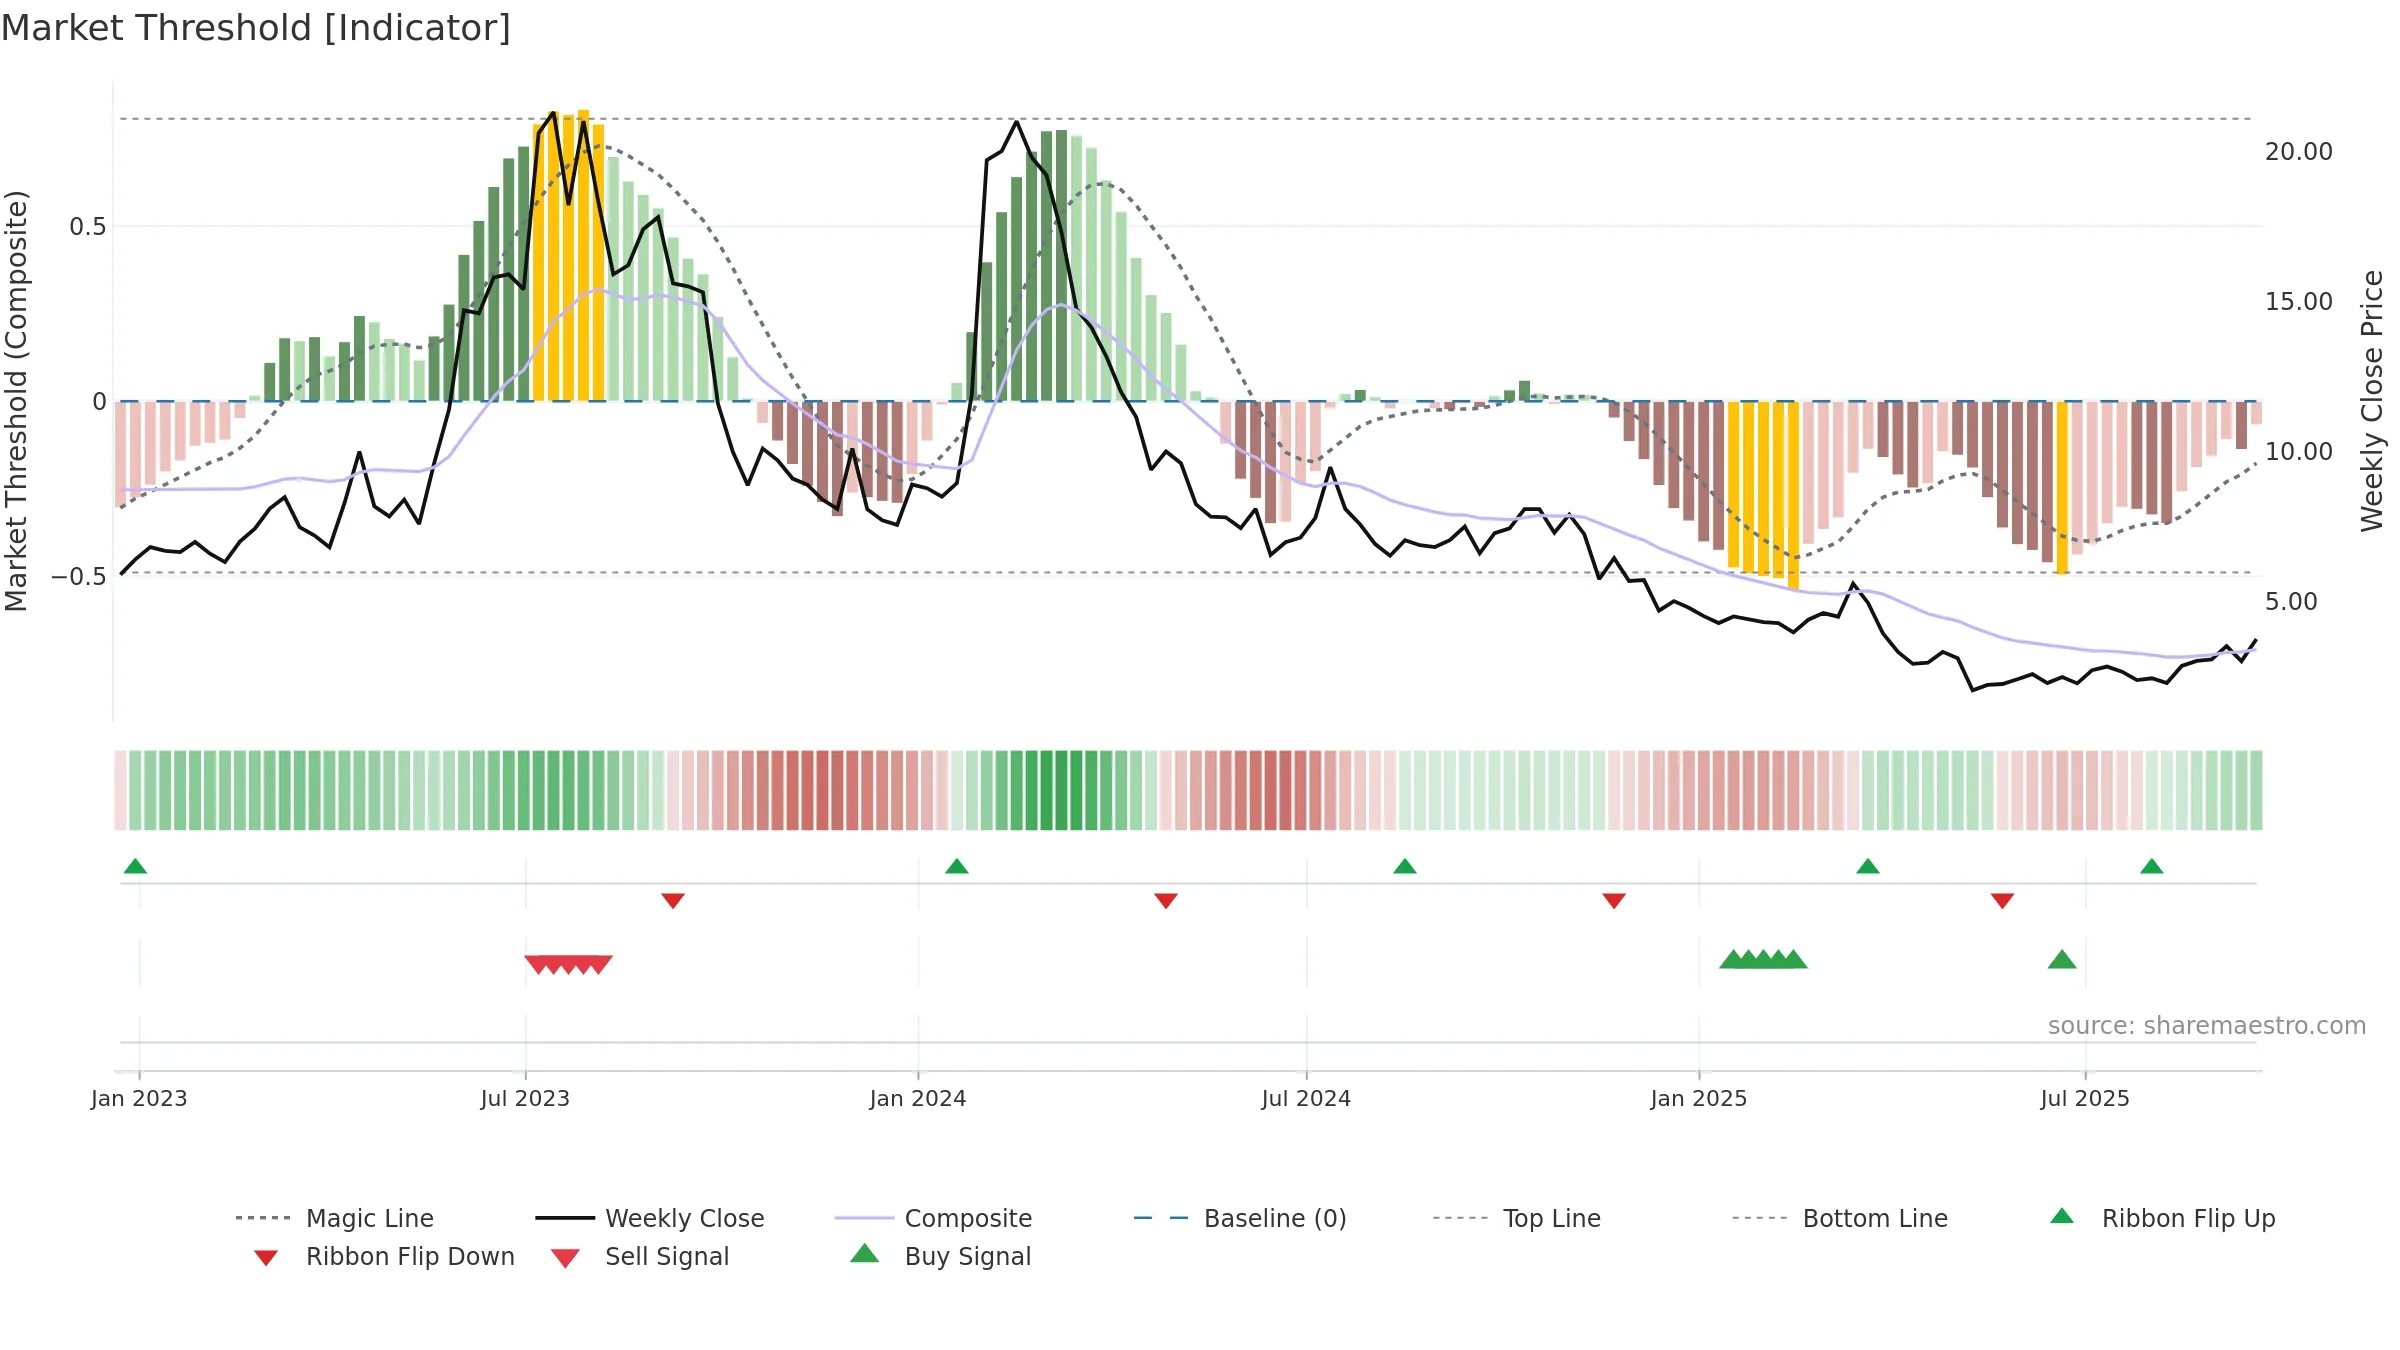The width and height of the screenshot is (2400, 1350).
Task: Click the Ribbon Flip Down marker before Jan 2025
Action: click(x=1614, y=901)
